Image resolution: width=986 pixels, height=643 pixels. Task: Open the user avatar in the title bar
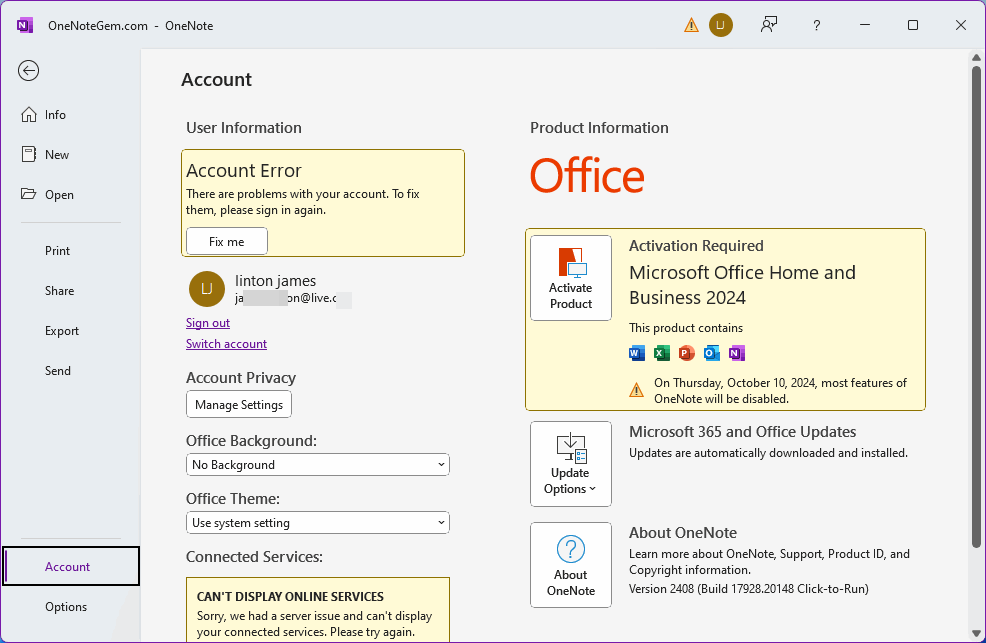tap(721, 25)
